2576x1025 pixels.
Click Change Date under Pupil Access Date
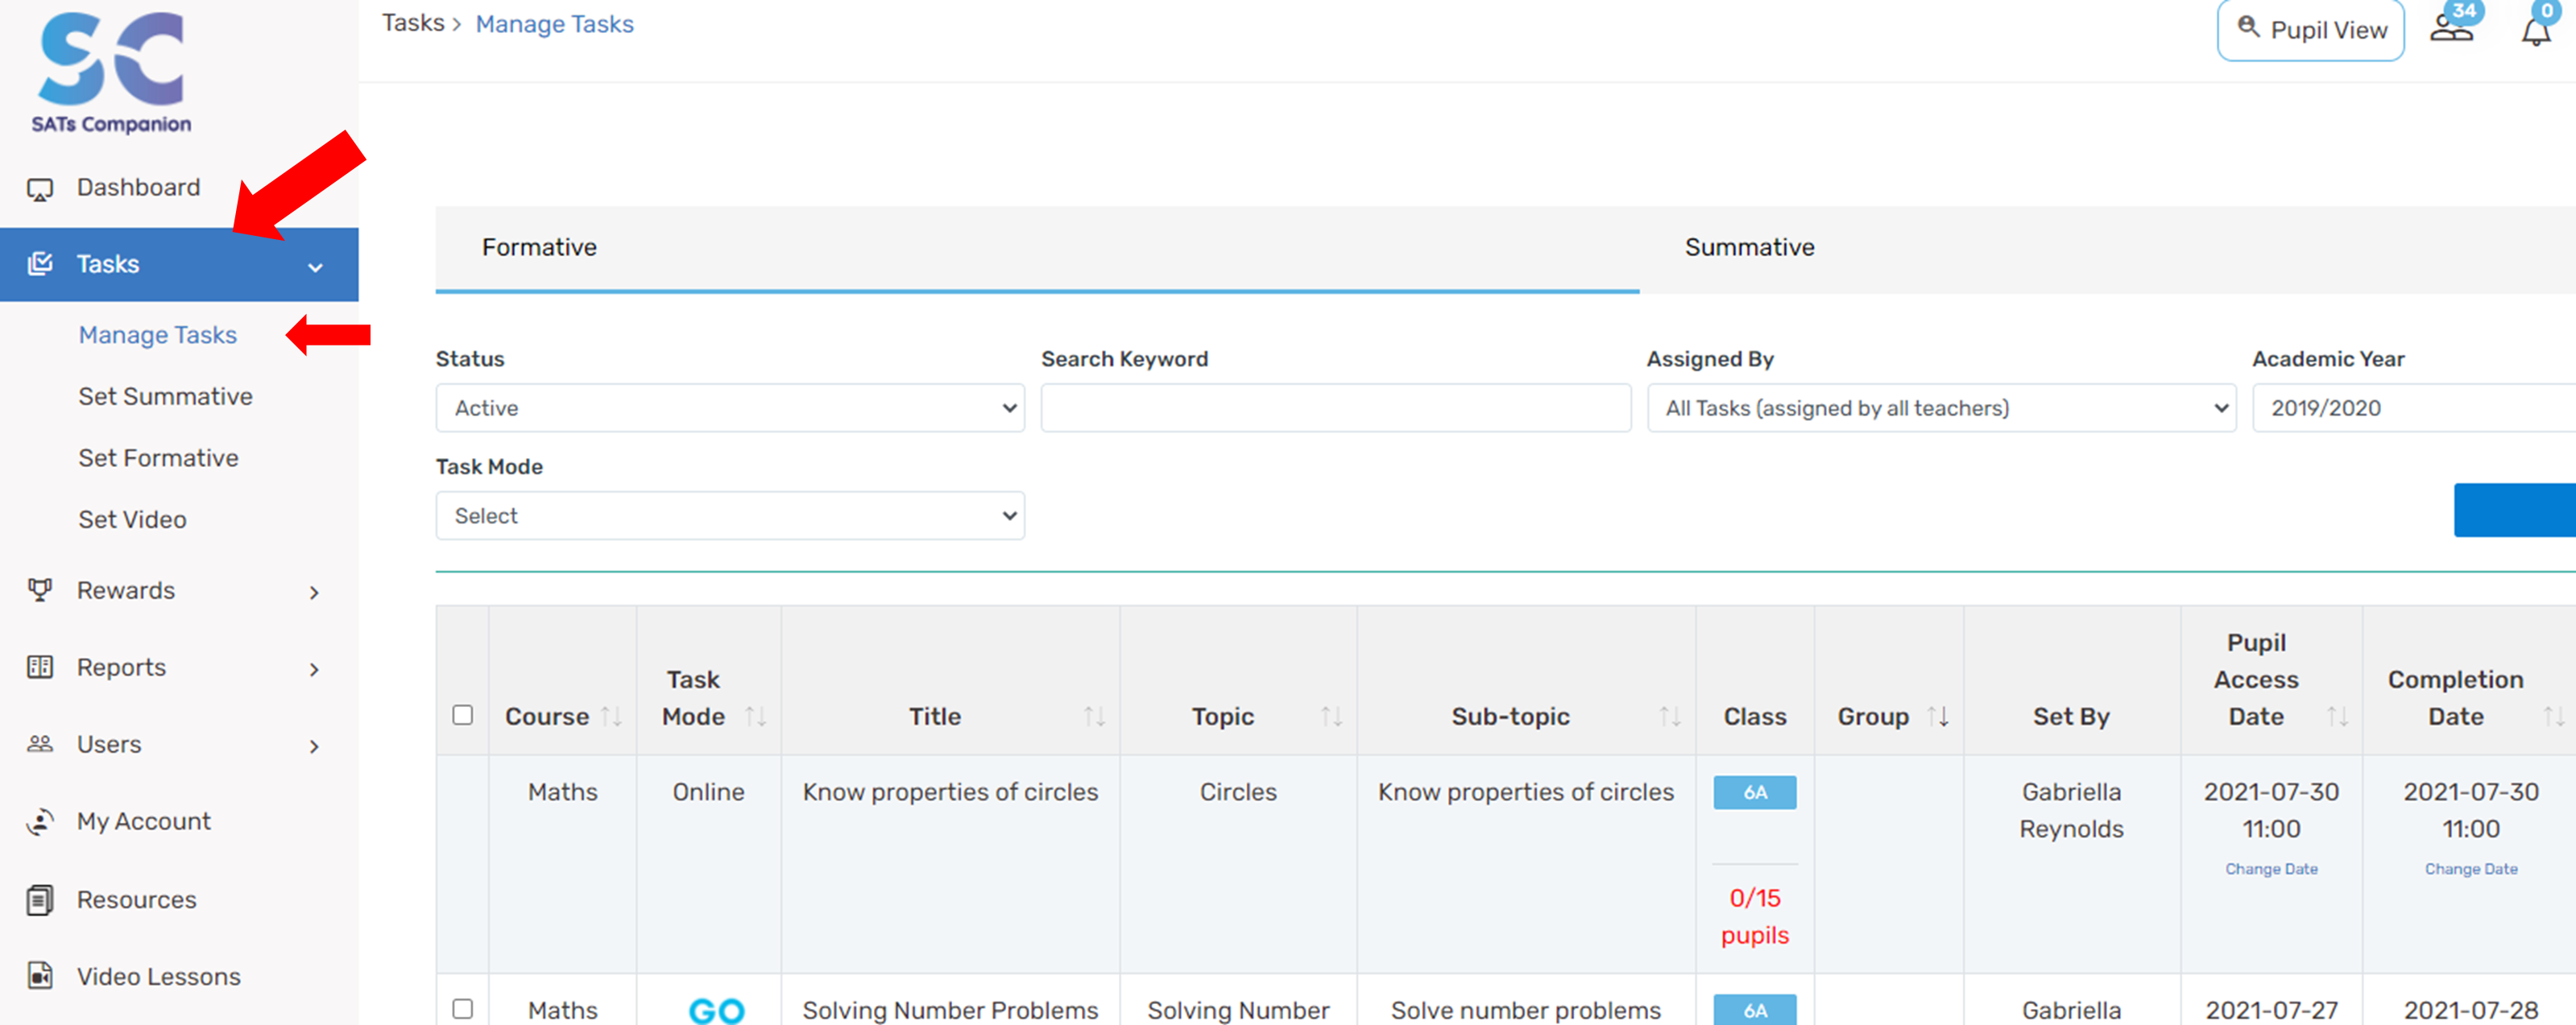tap(2271, 869)
